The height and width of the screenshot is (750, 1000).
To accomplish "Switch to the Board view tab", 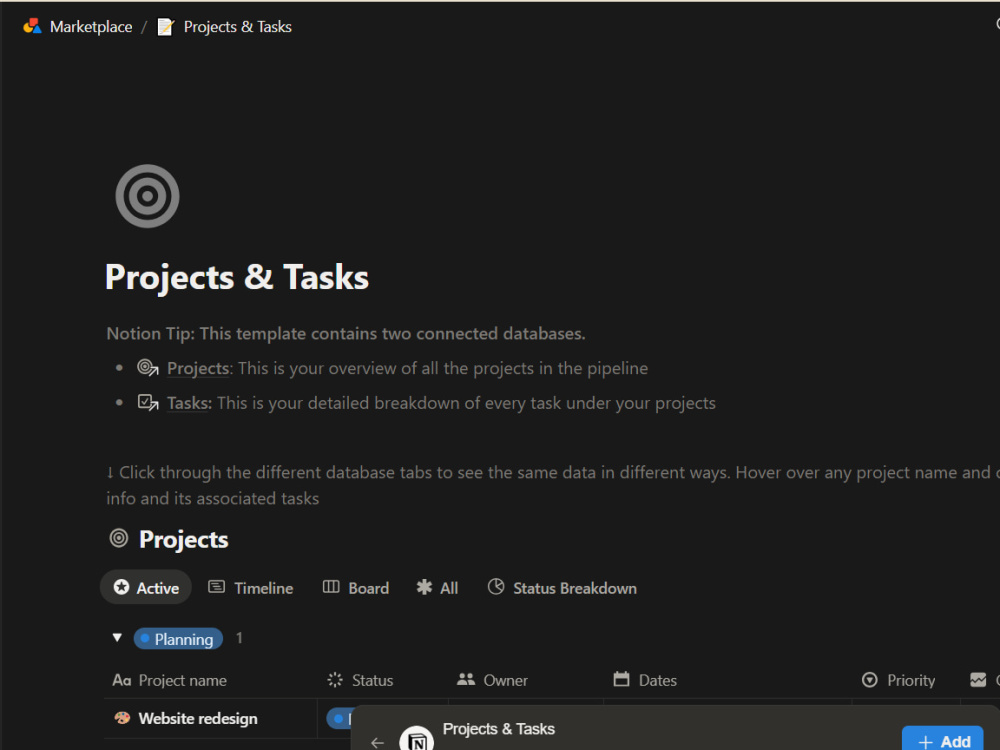I will 356,587.
